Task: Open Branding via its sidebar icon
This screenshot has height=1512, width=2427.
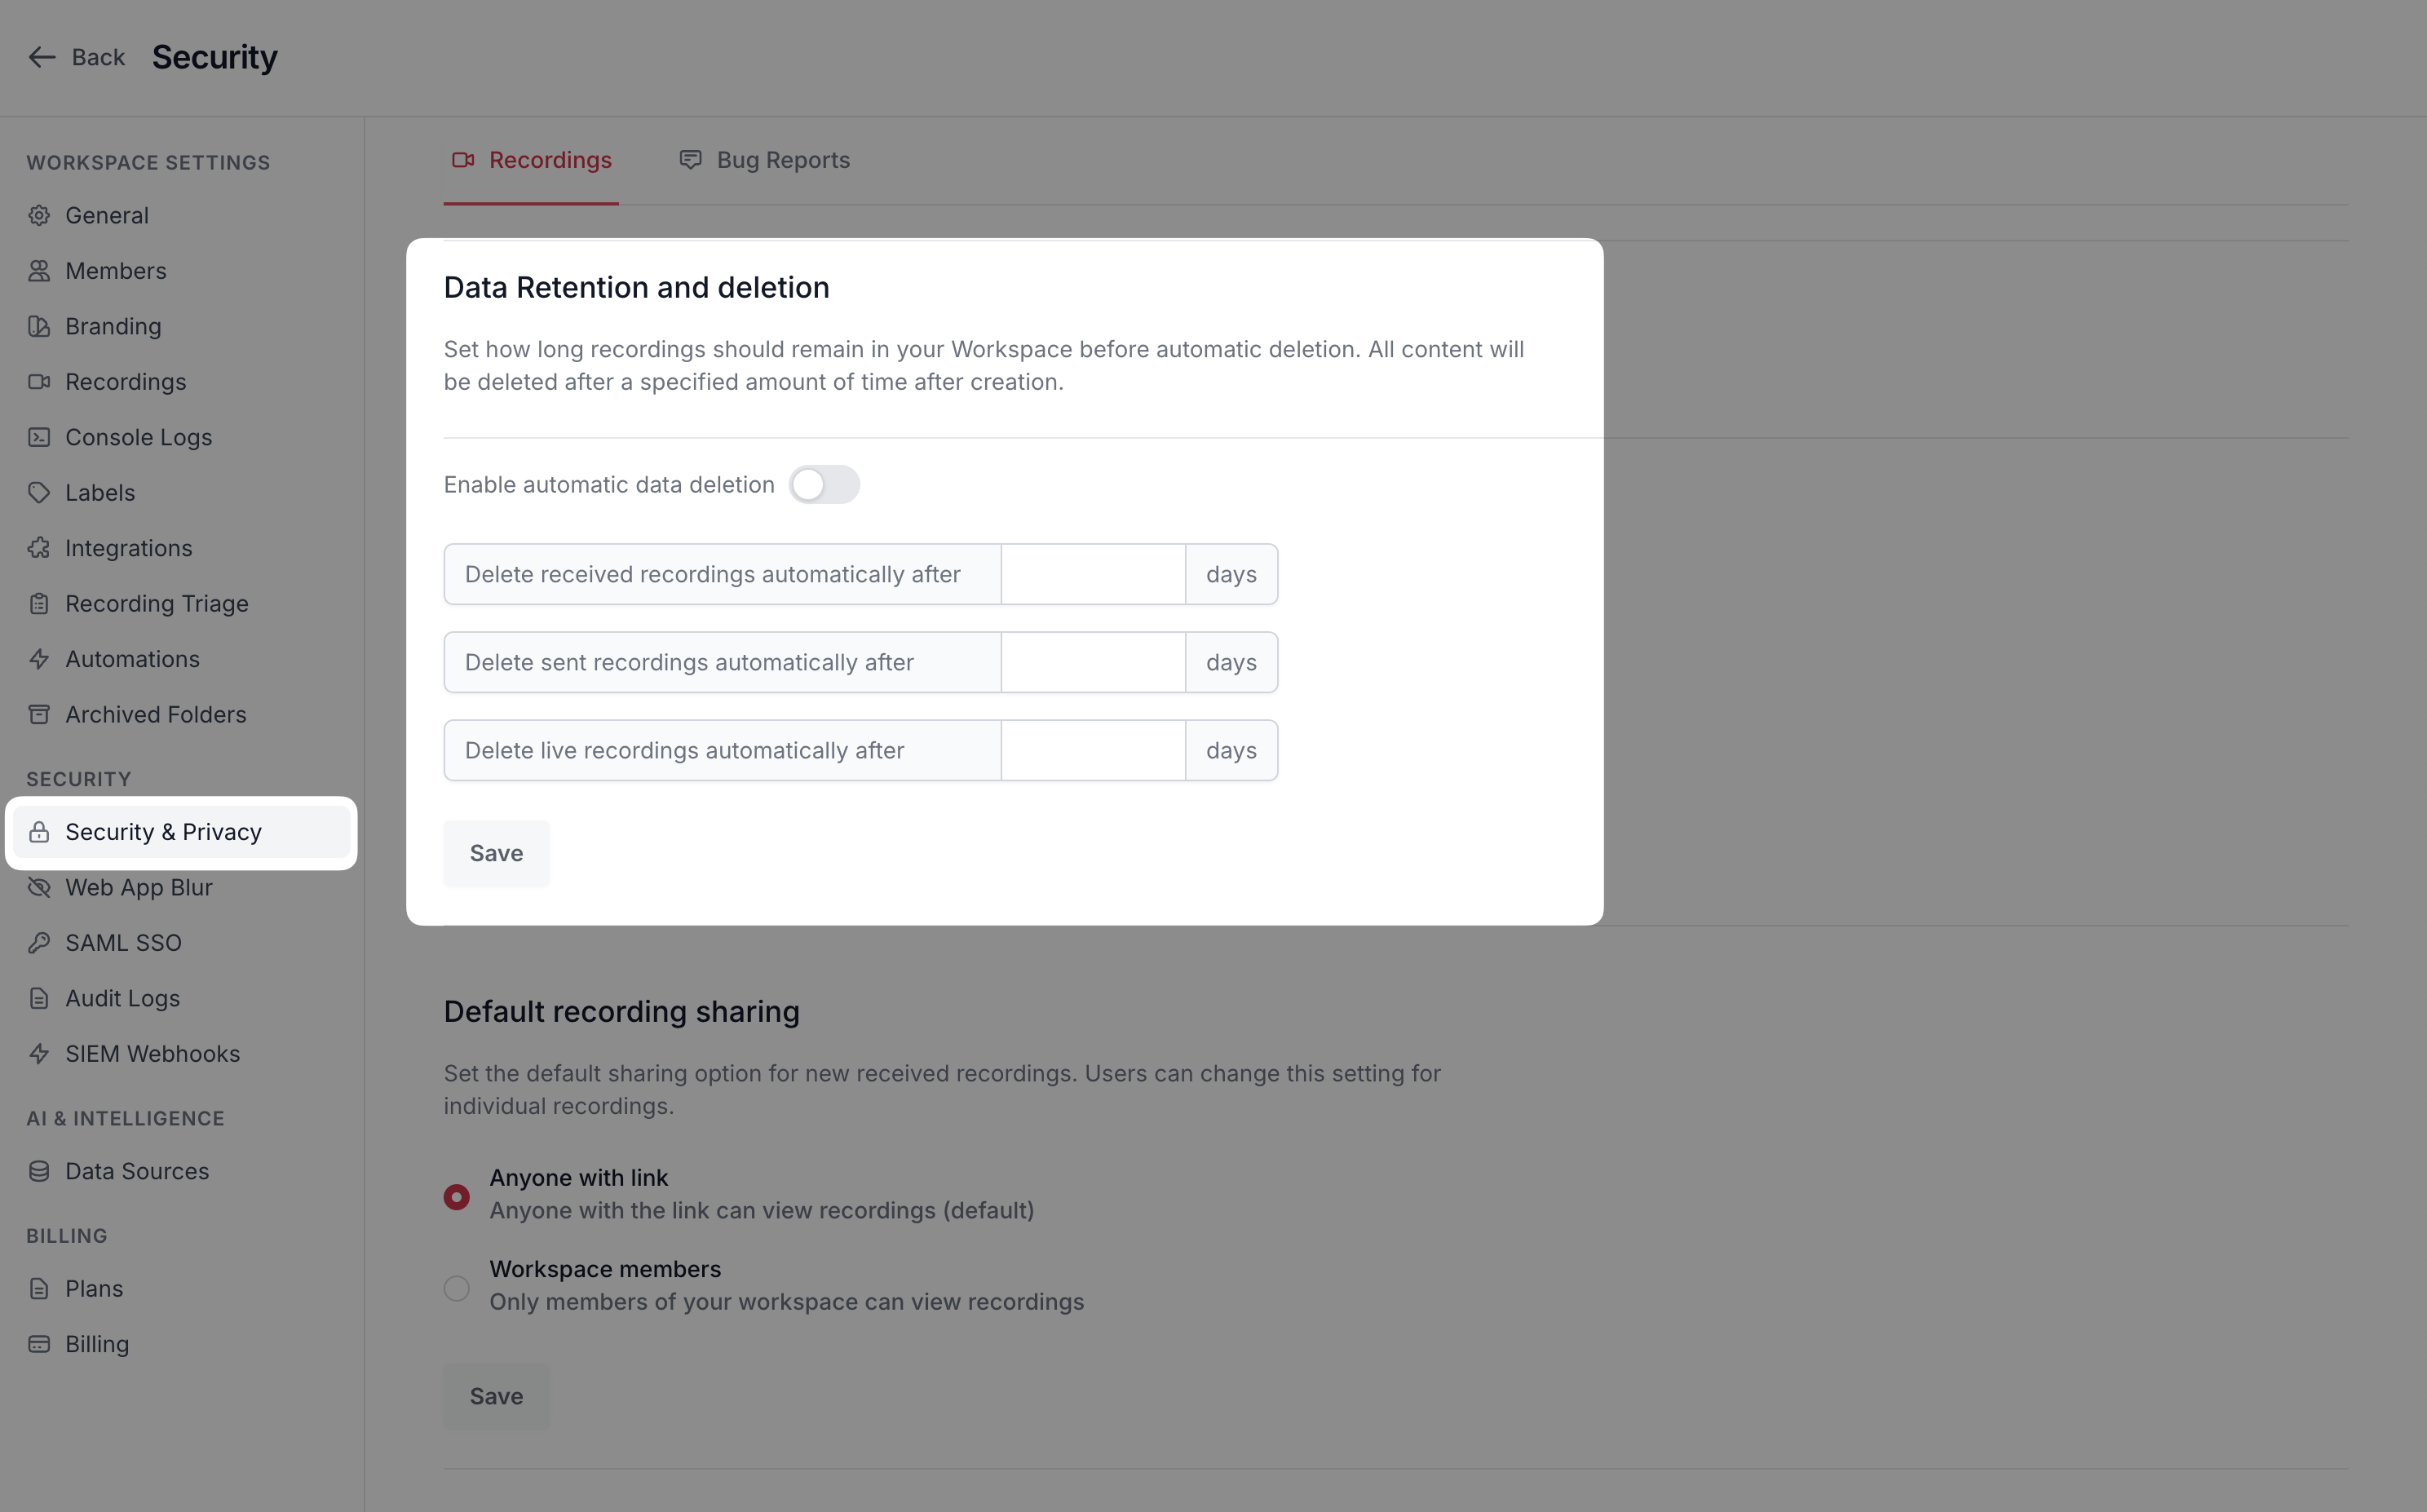Action: (x=39, y=326)
